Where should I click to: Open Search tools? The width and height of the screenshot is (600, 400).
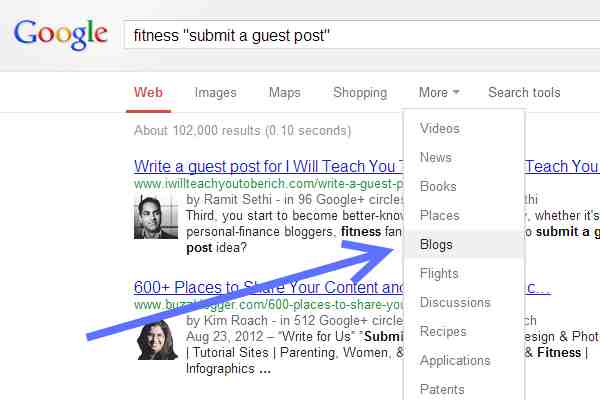coord(524,92)
